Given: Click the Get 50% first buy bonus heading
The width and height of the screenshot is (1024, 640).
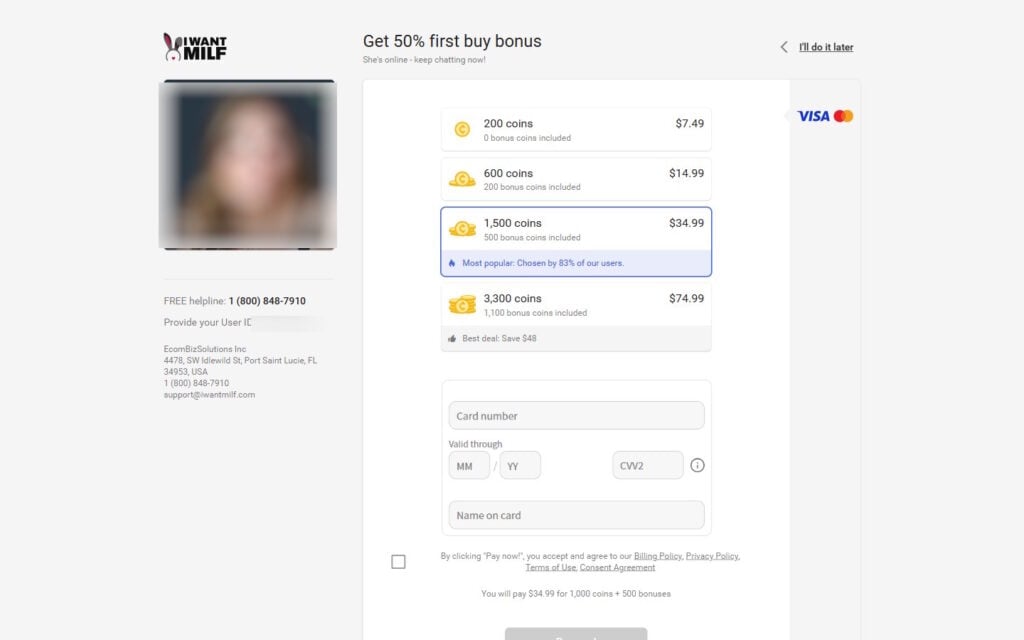Looking at the screenshot, I should tap(452, 41).
